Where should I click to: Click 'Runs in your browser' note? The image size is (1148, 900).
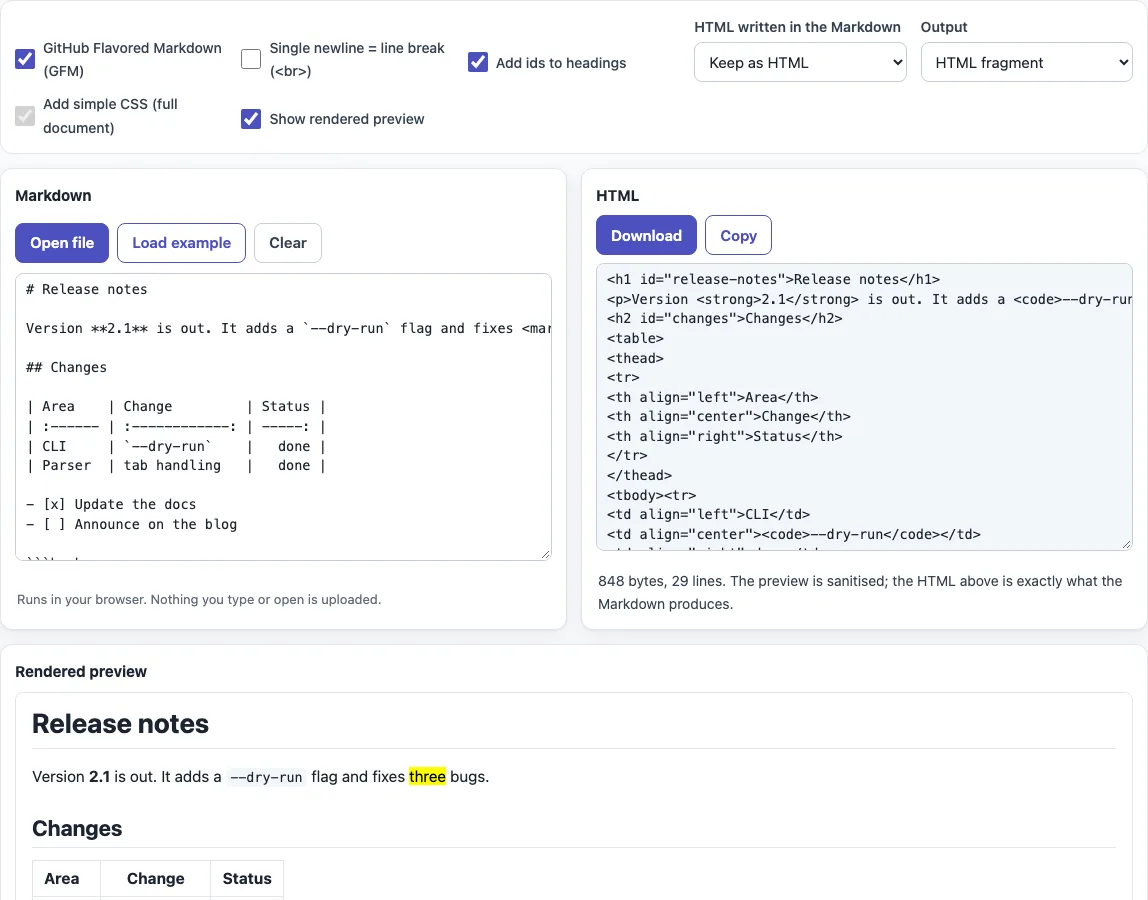(199, 600)
